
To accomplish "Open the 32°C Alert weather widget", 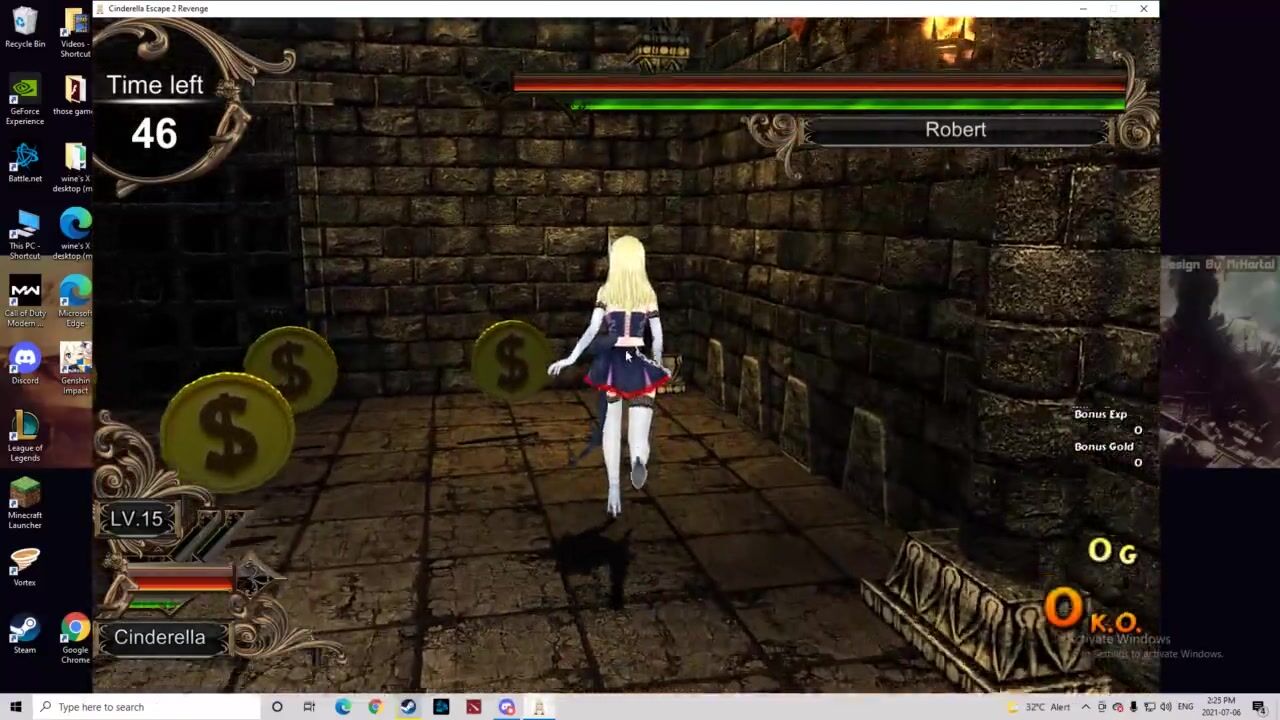I will [x=1040, y=707].
